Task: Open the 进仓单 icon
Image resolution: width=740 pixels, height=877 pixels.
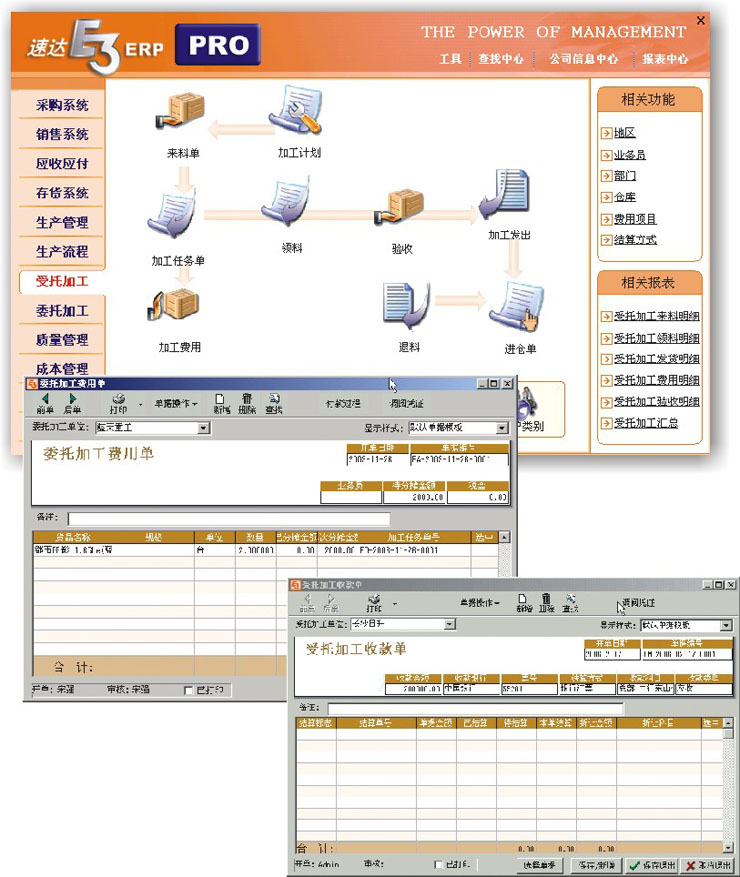Action: (x=517, y=307)
